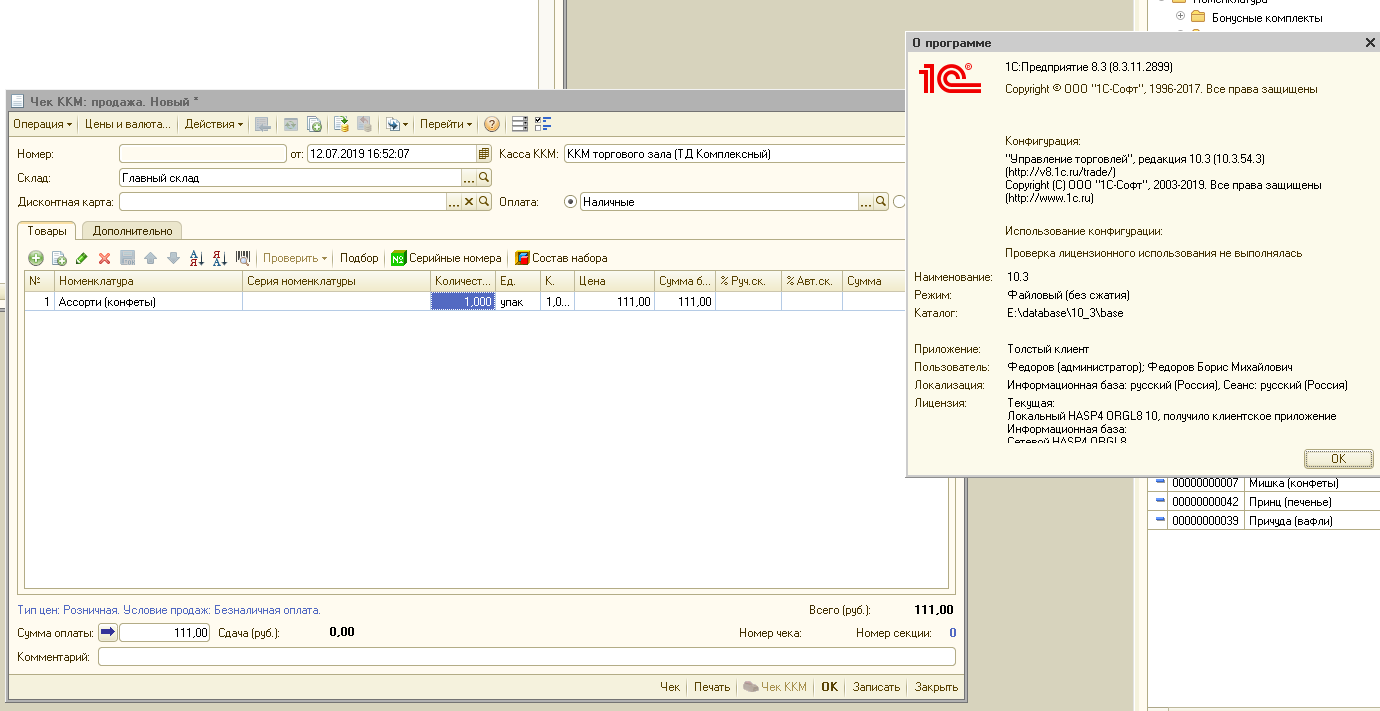This screenshot has height=711, width=1380.
Task: Click the Комментарий input field
Action: [x=527, y=657]
